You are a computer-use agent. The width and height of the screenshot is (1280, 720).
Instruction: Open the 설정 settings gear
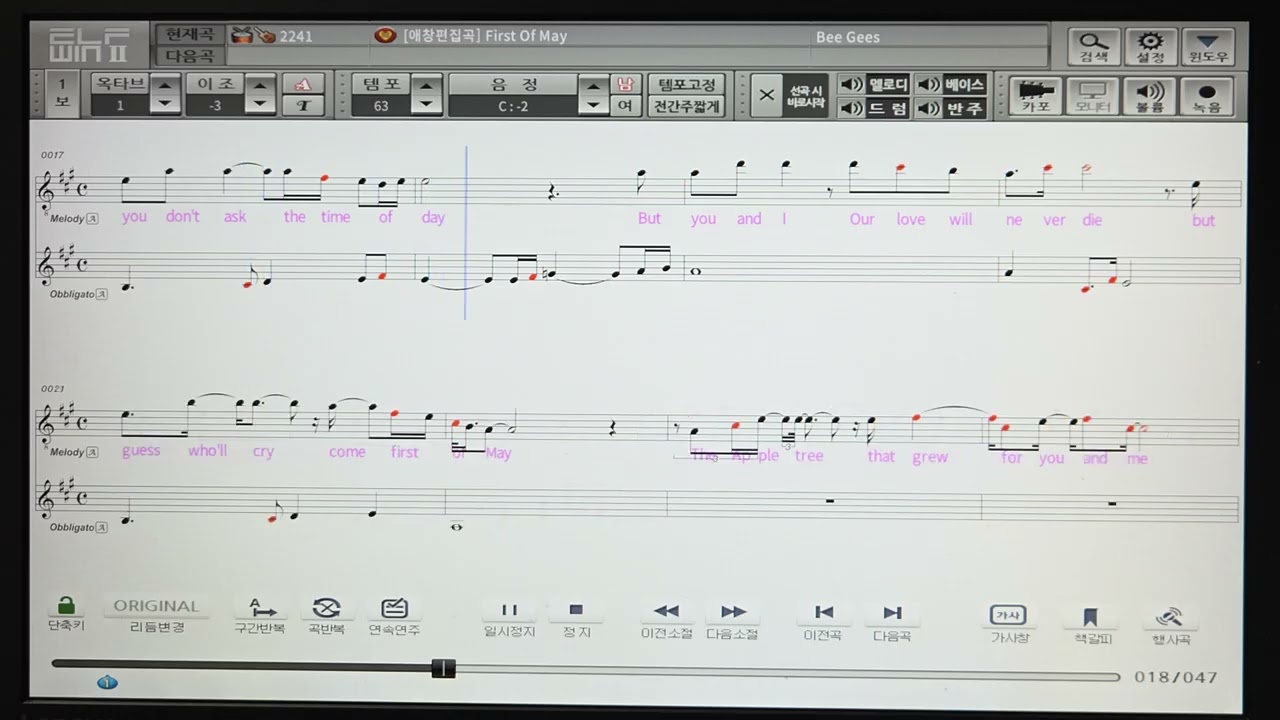pos(1151,46)
